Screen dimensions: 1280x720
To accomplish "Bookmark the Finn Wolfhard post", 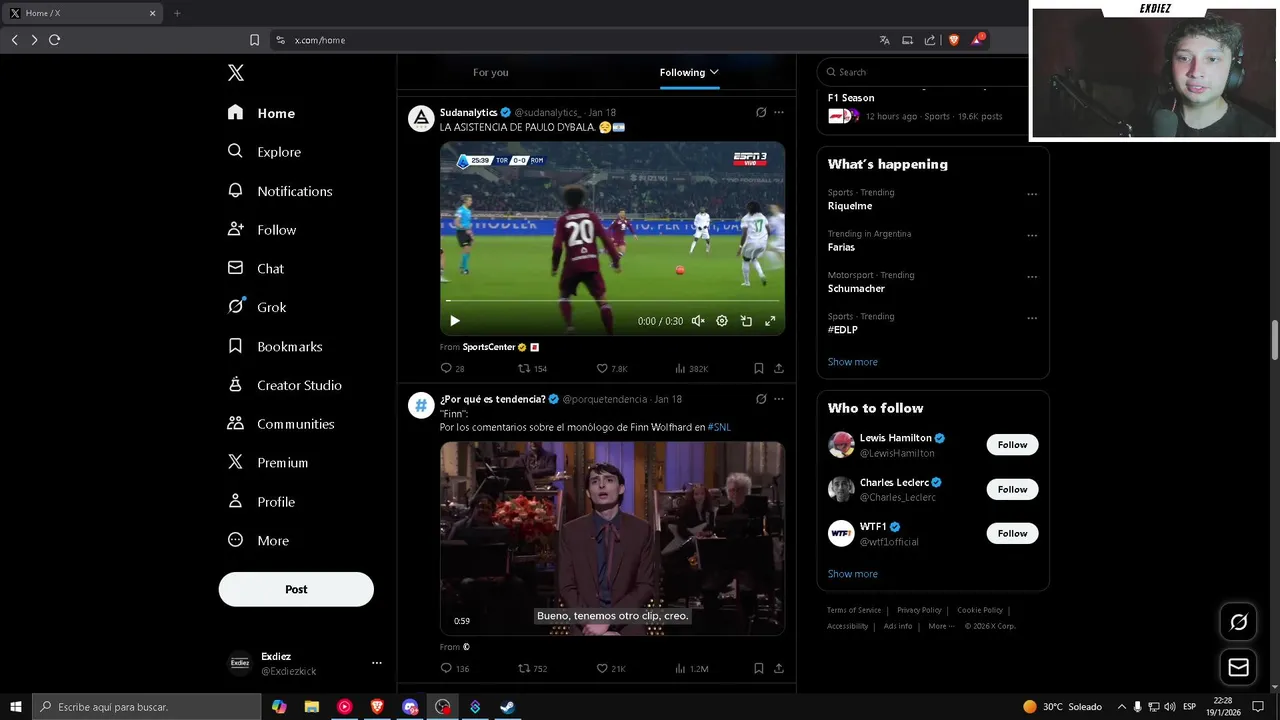I will [x=759, y=668].
